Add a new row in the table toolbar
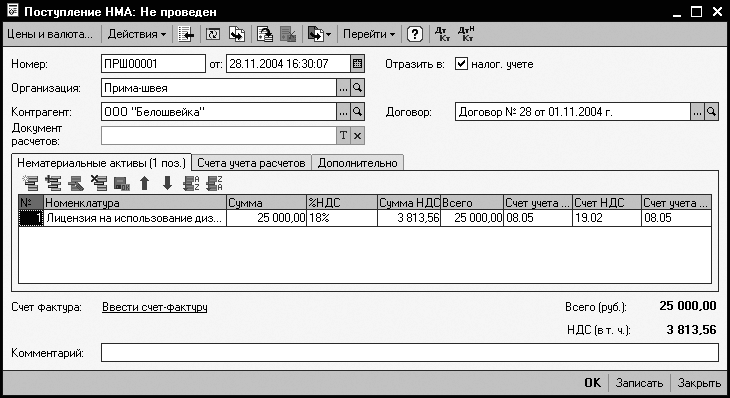Viewport: 730px width, 398px height. pyautogui.click(x=31, y=183)
